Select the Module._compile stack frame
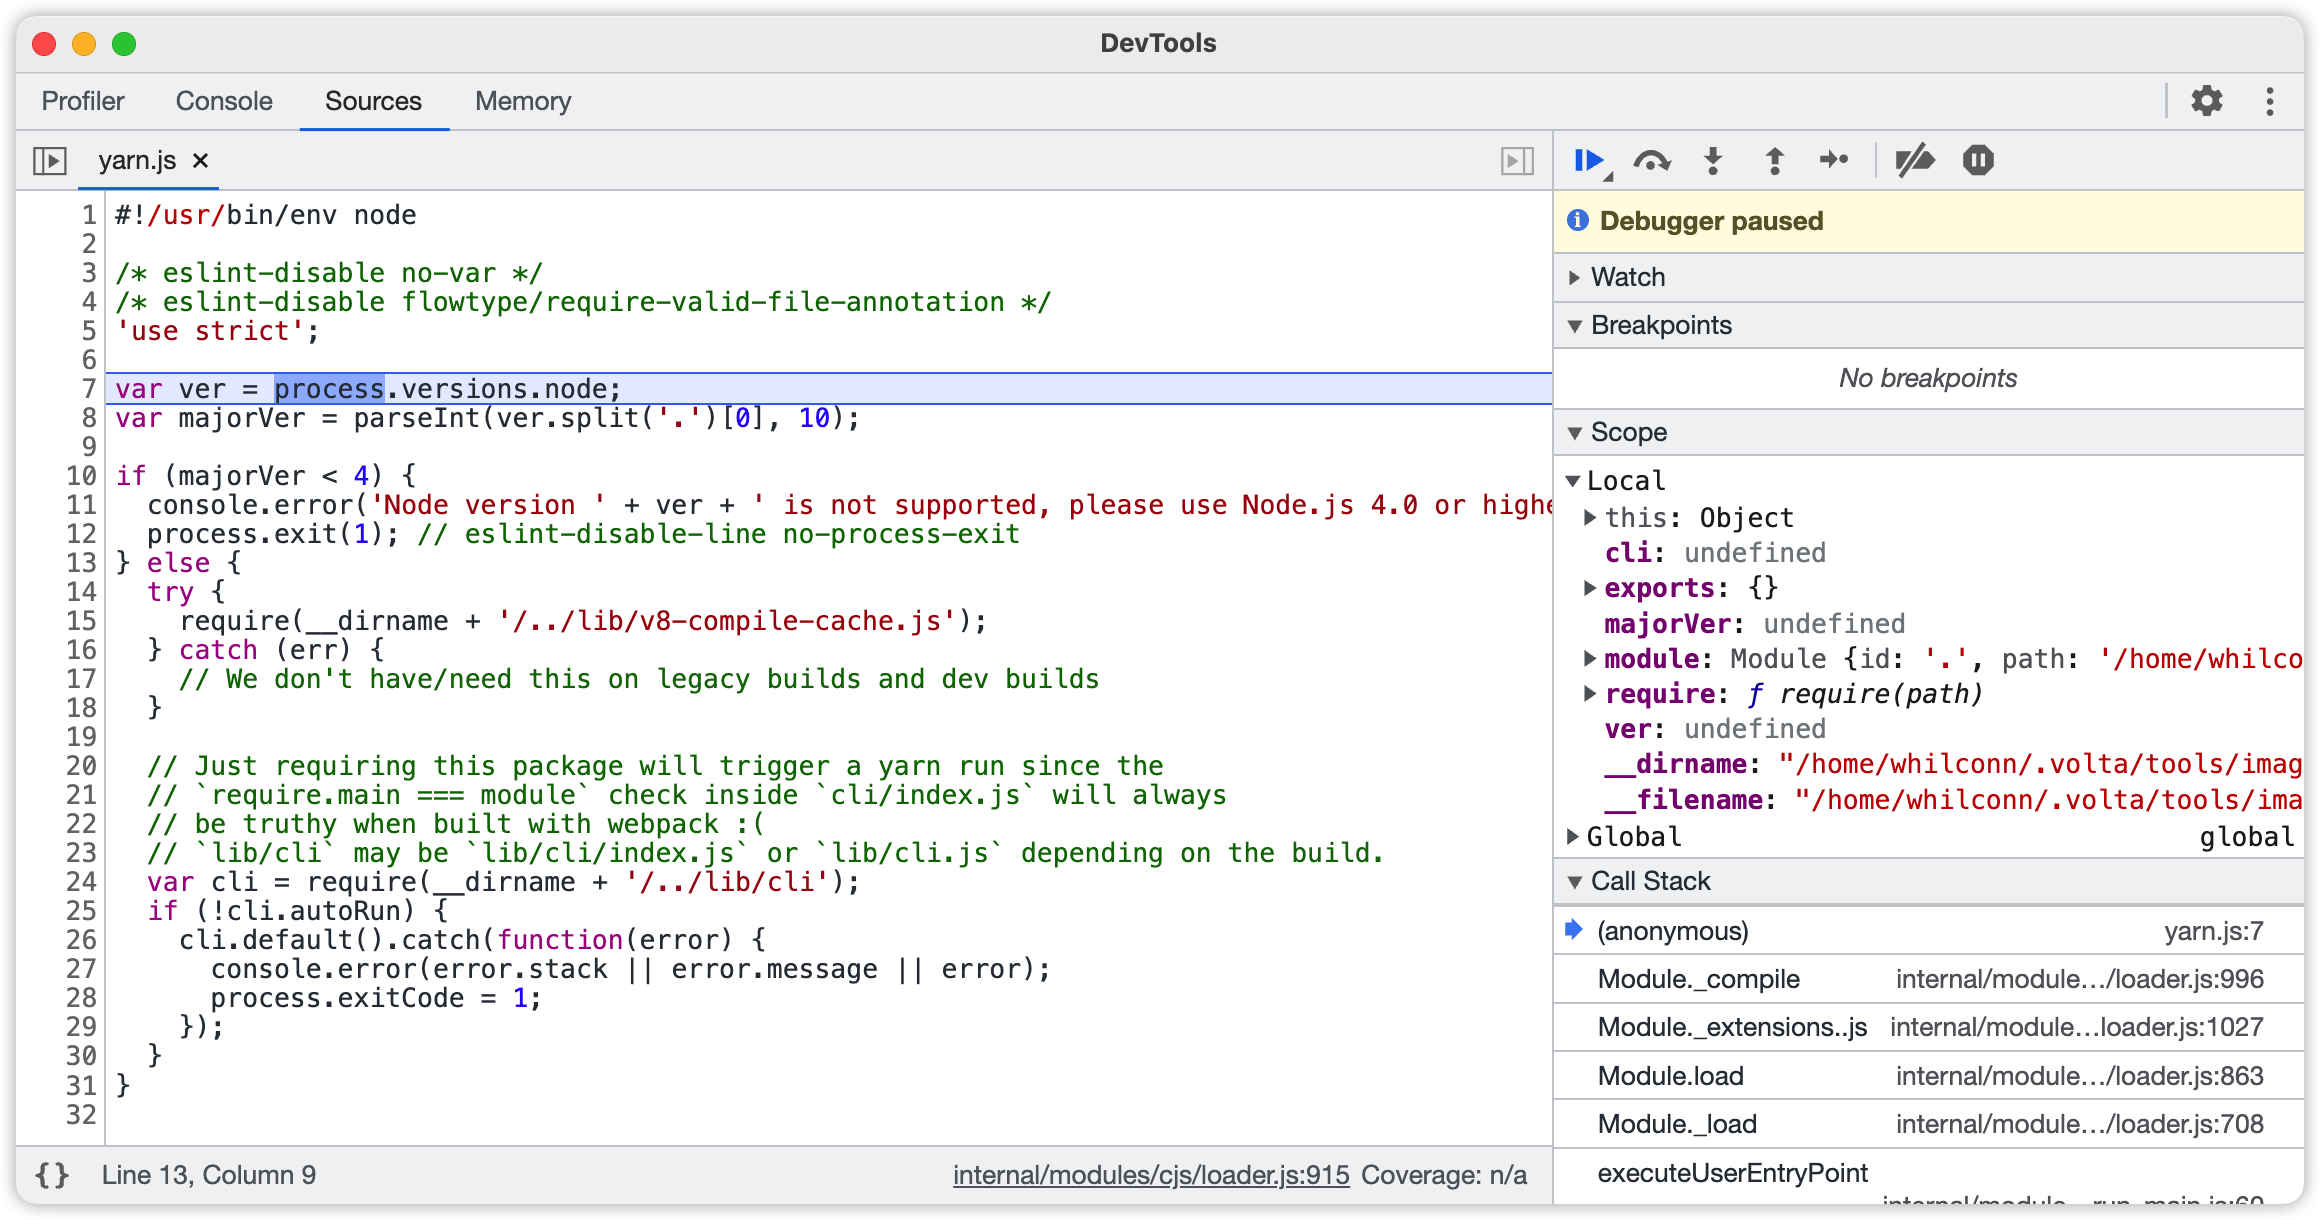Image resolution: width=2320 pixels, height=1220 pixels. [x=1929, y=979]
